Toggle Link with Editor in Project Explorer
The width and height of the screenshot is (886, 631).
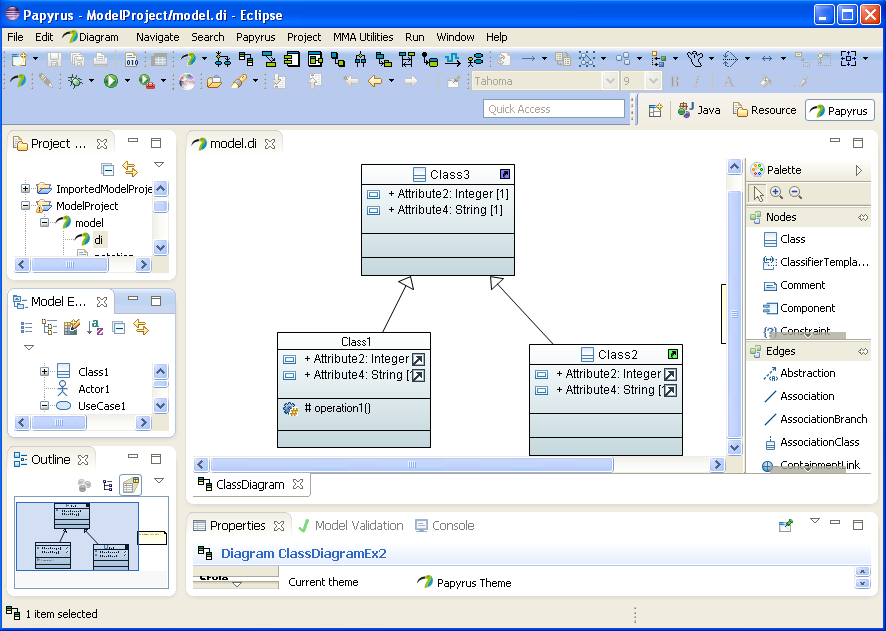pyautogui.click(x=130, y=169)
